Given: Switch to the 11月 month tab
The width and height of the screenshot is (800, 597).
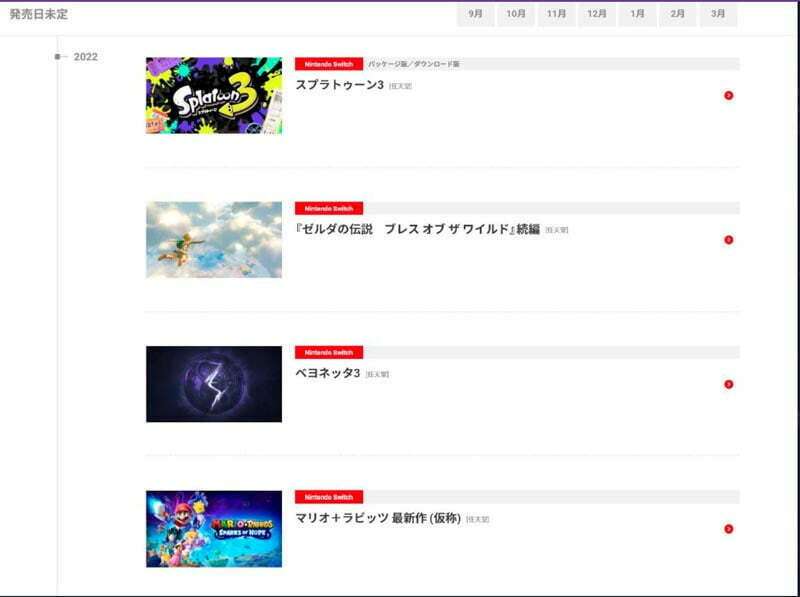Looking at the screenshot, I should pos(556,14).
